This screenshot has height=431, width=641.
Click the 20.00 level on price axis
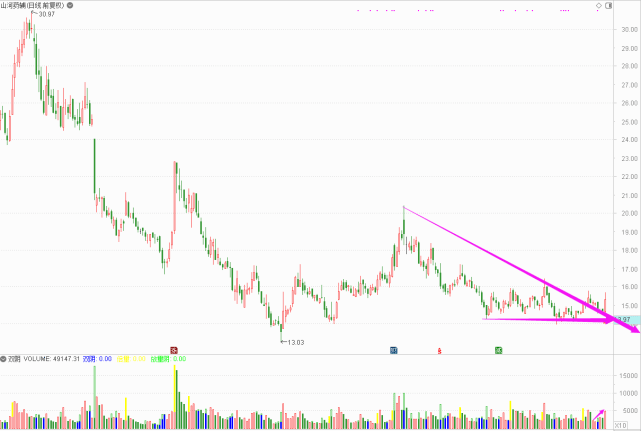(628, 213)
